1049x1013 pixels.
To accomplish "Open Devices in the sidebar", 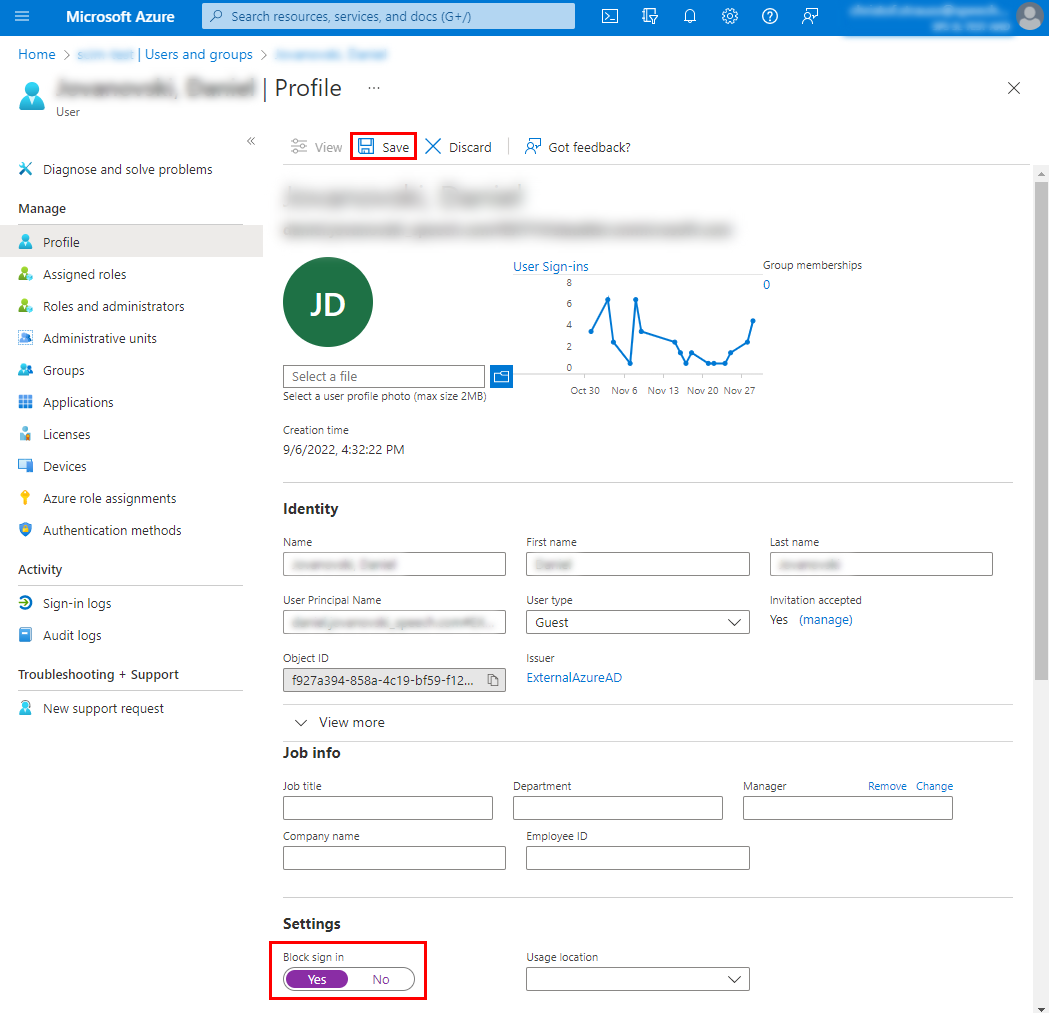I will point(64,466).
